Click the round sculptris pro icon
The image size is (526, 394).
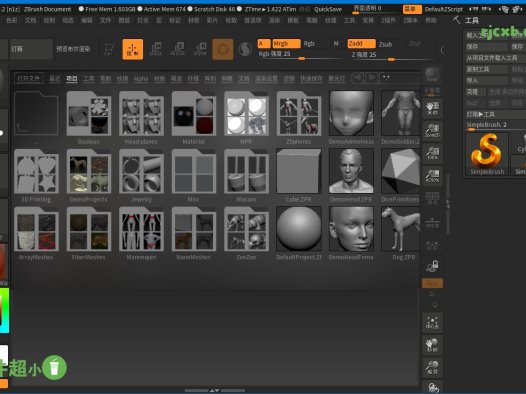click(245, 49)
